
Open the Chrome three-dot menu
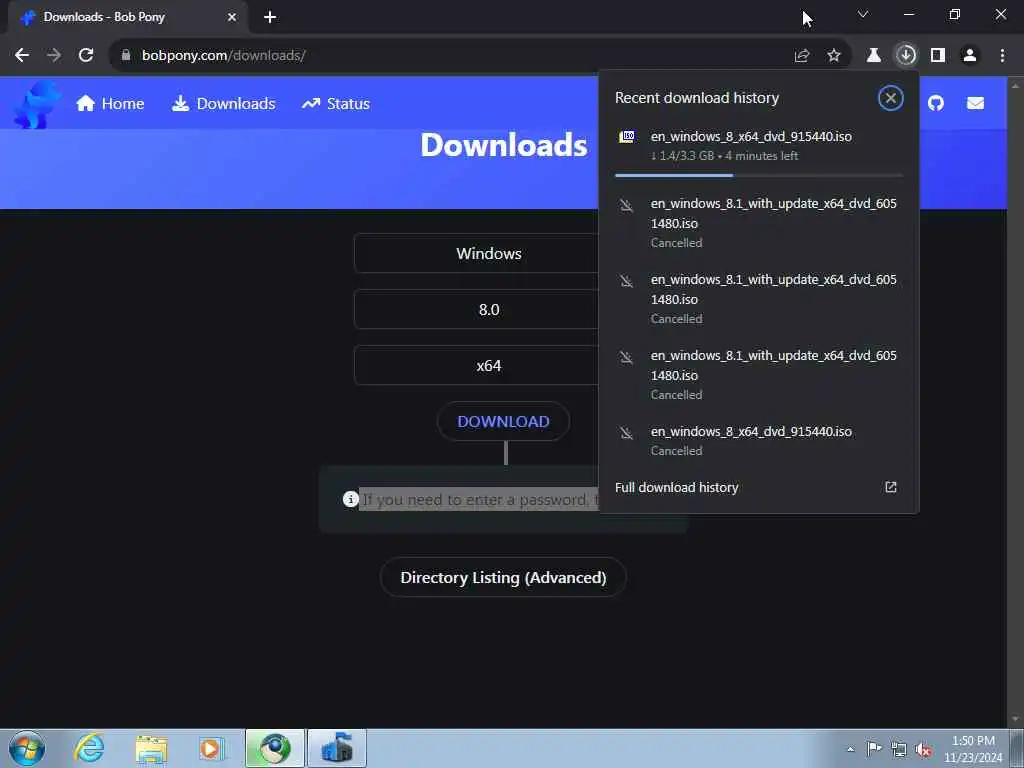click(1002, 56)
